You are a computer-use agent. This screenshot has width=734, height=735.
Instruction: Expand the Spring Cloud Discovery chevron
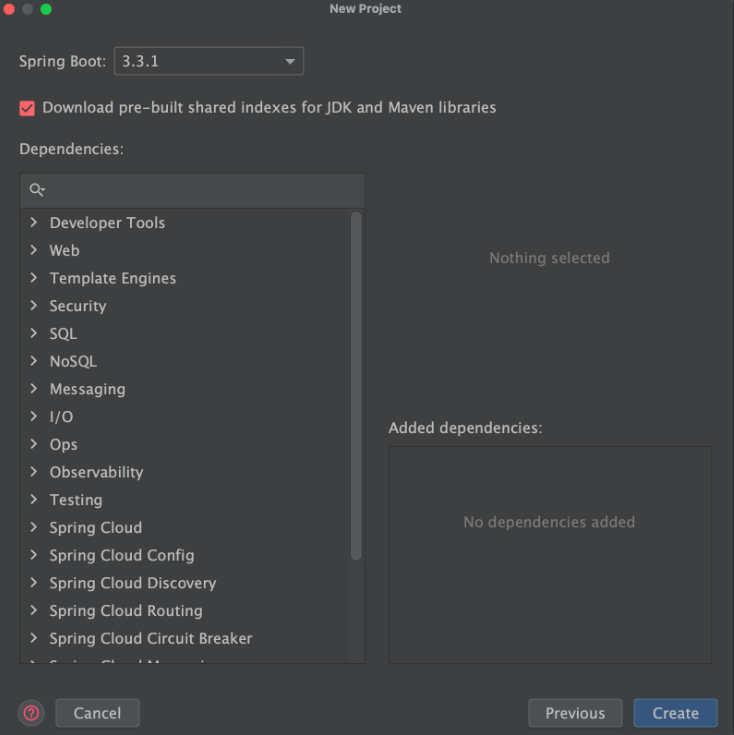(x=34, y=582)
